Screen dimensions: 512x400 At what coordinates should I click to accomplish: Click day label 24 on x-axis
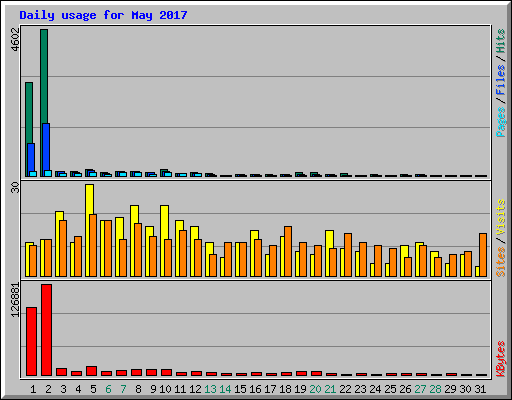pos(375,389)
